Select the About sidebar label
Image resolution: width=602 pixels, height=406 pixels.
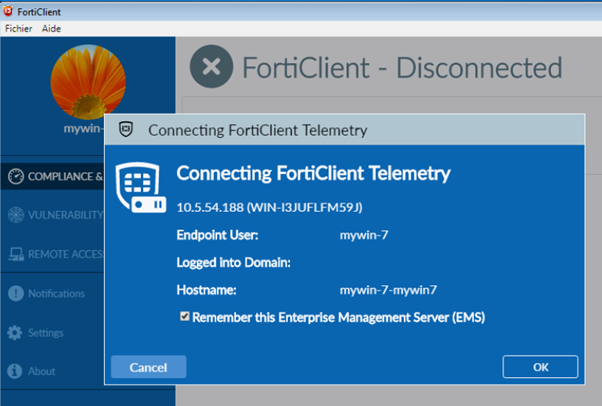point(42,371)
